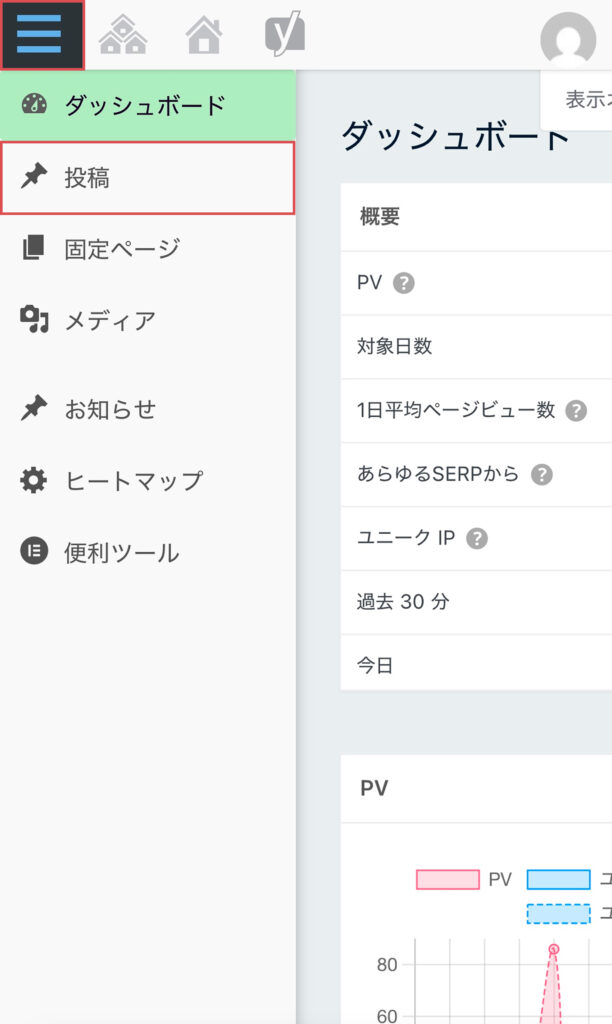Toggle the hamburger menu button
This screenshot has width=612, height=1024.
(x=40, y=35)
